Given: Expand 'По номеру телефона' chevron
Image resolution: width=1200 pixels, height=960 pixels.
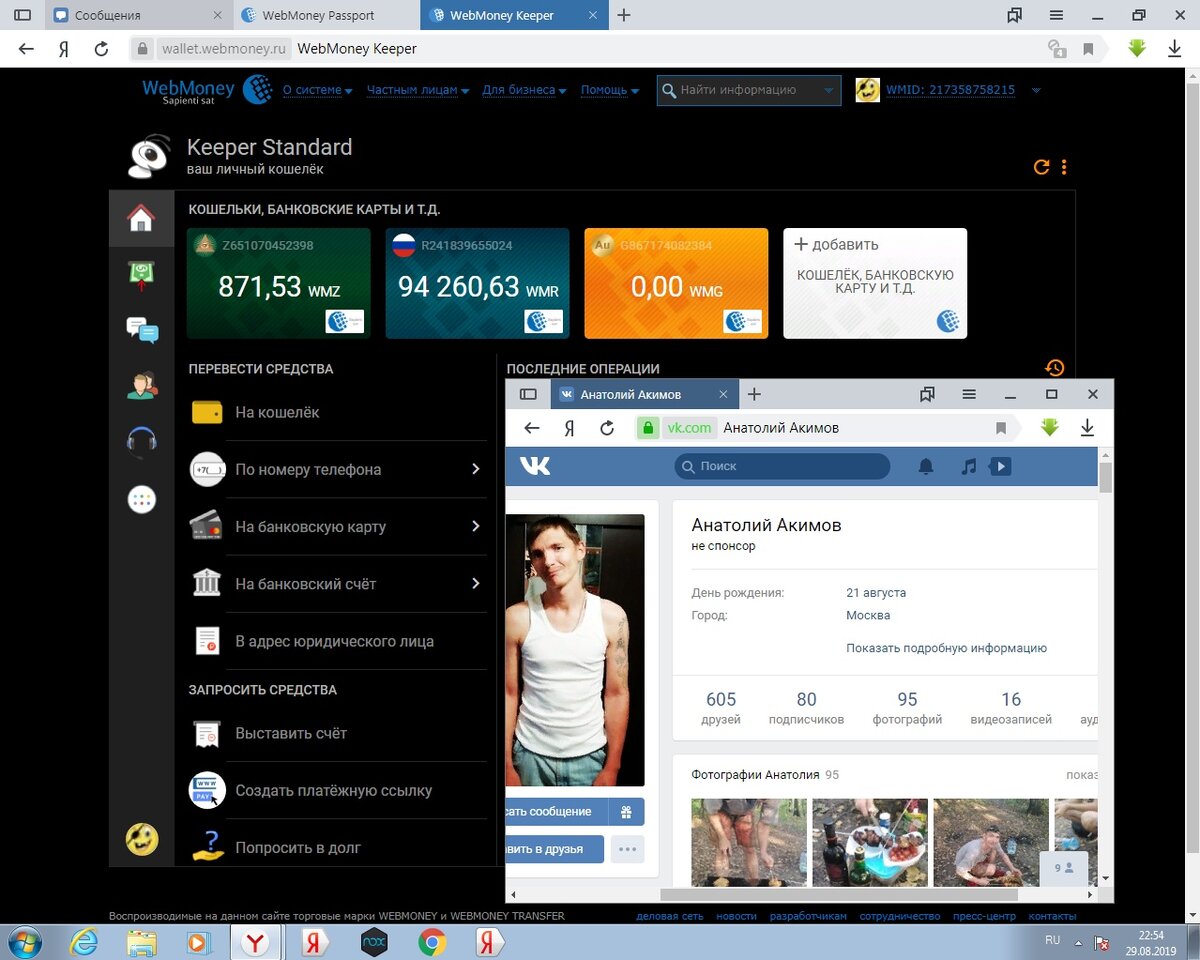Looking at the screenshot, I should pyautogui.click(x=476, y=469).
